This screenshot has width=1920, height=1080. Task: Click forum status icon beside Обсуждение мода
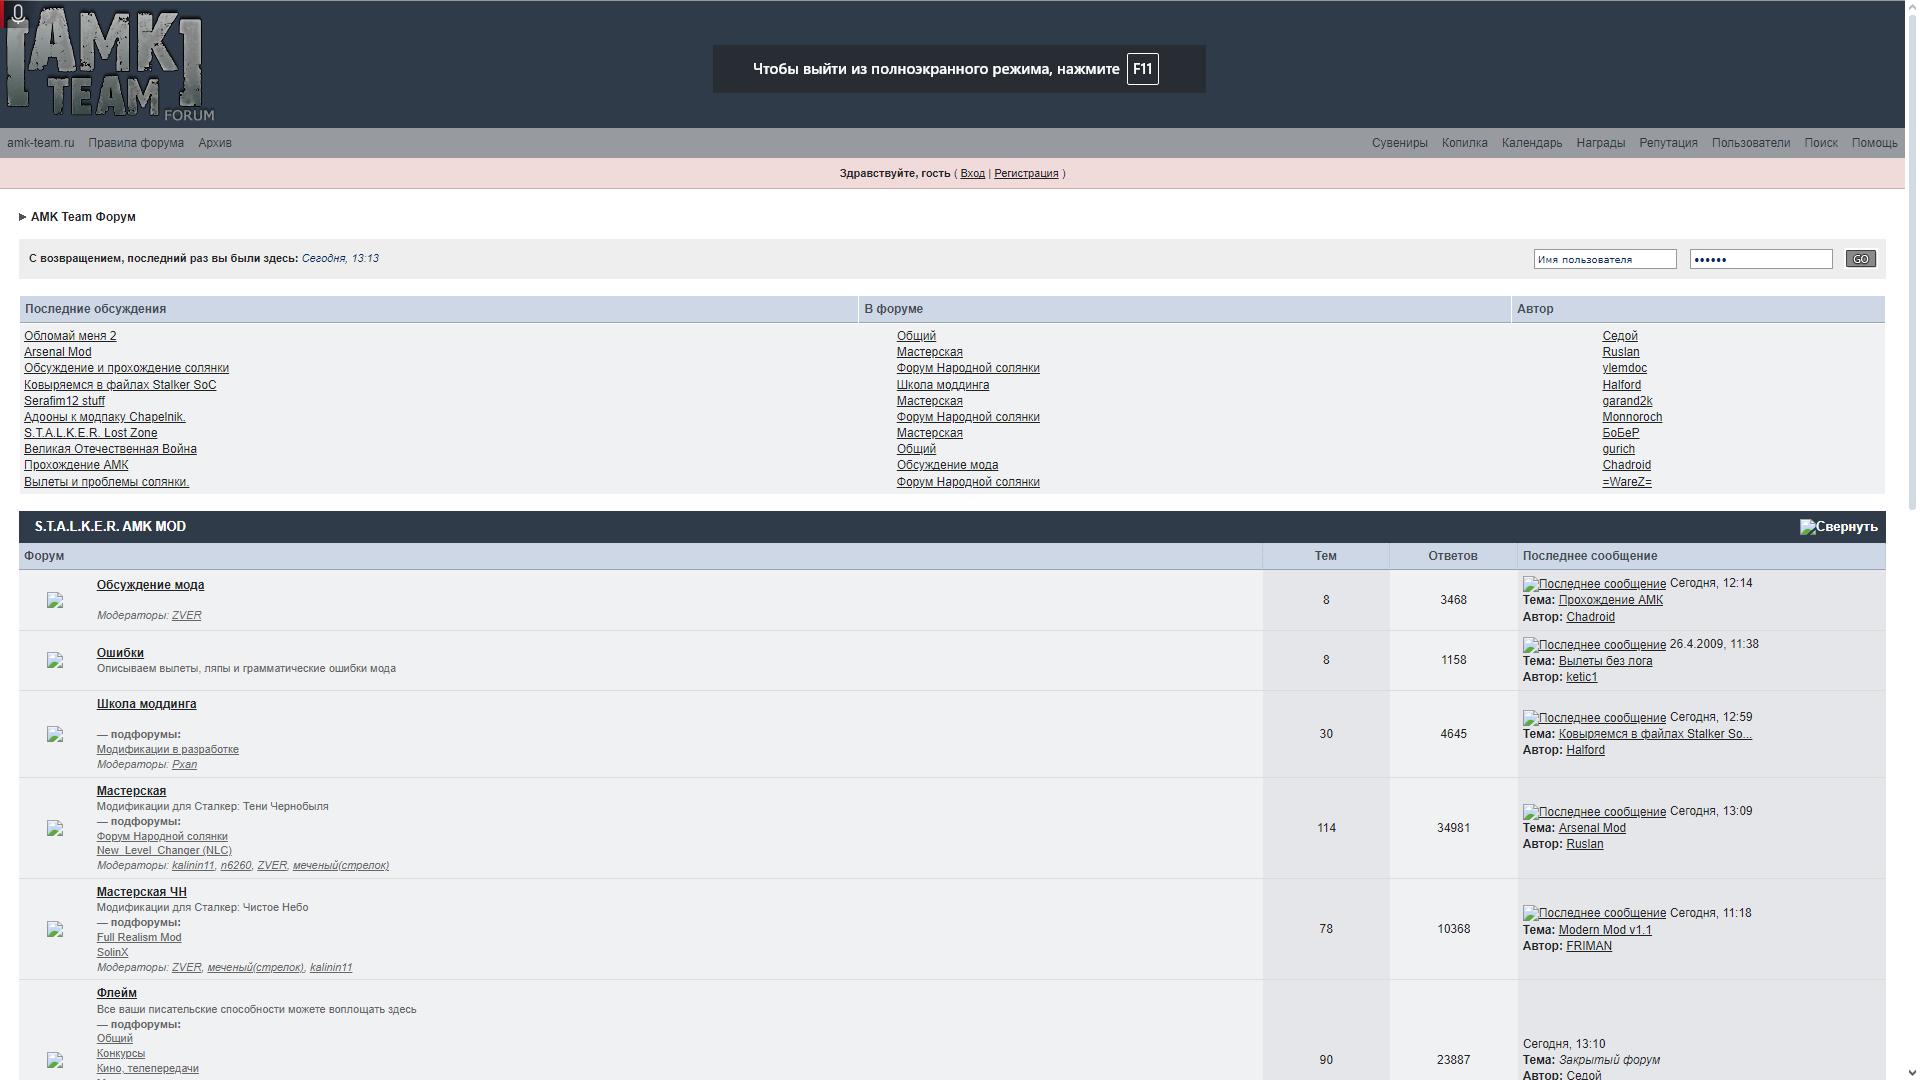pyautogui.click(x=55, y=600)
